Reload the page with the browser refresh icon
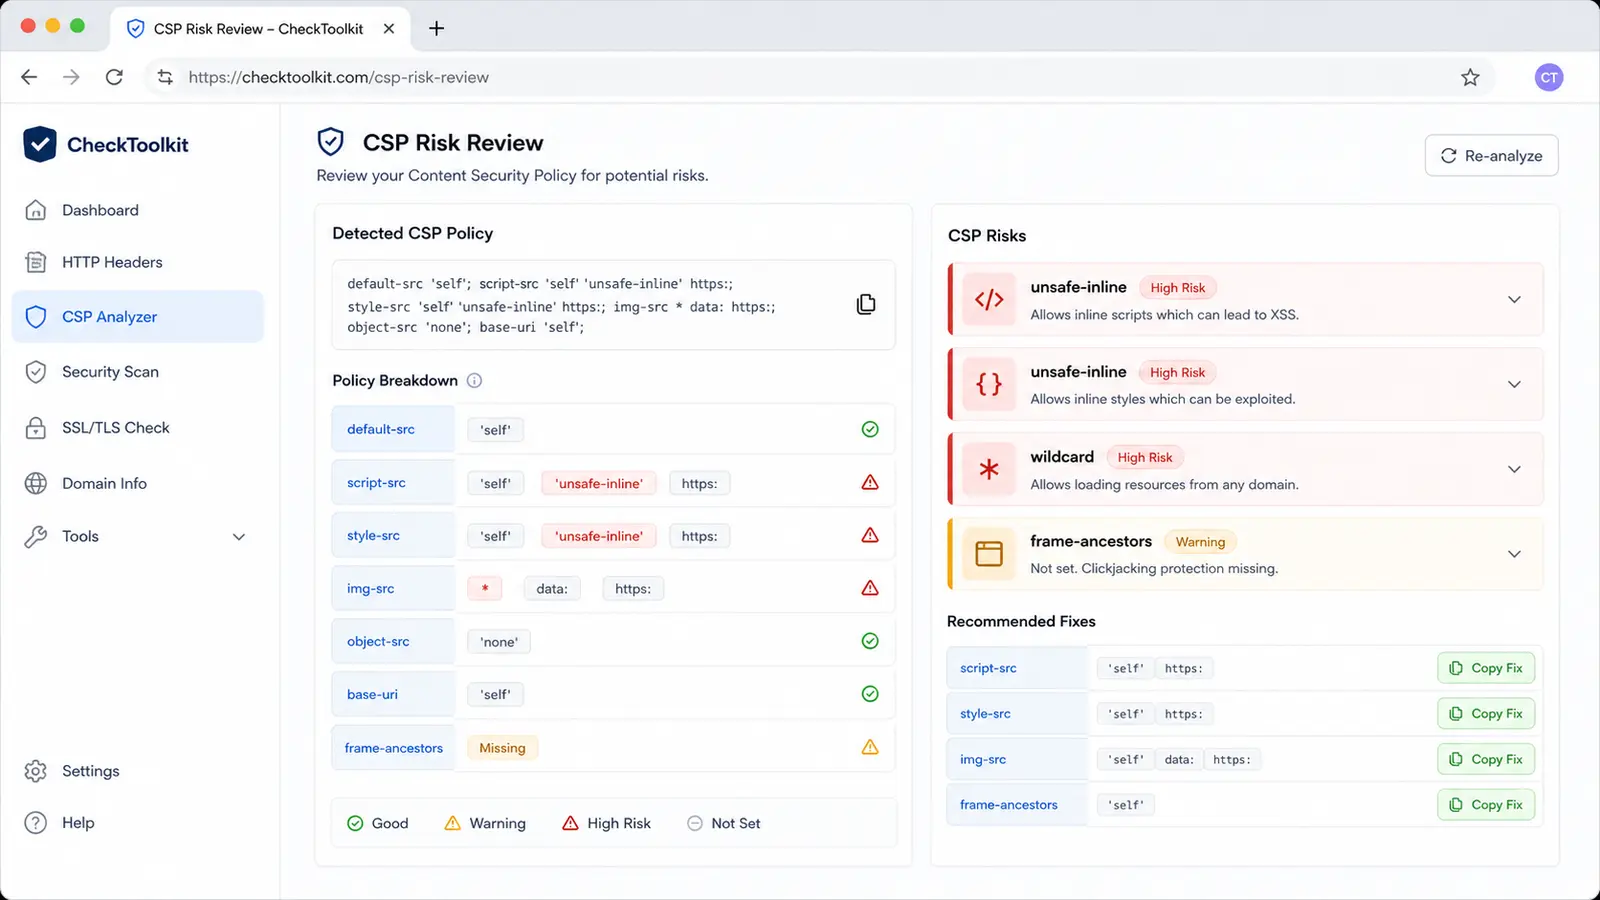 coord(114,77)
